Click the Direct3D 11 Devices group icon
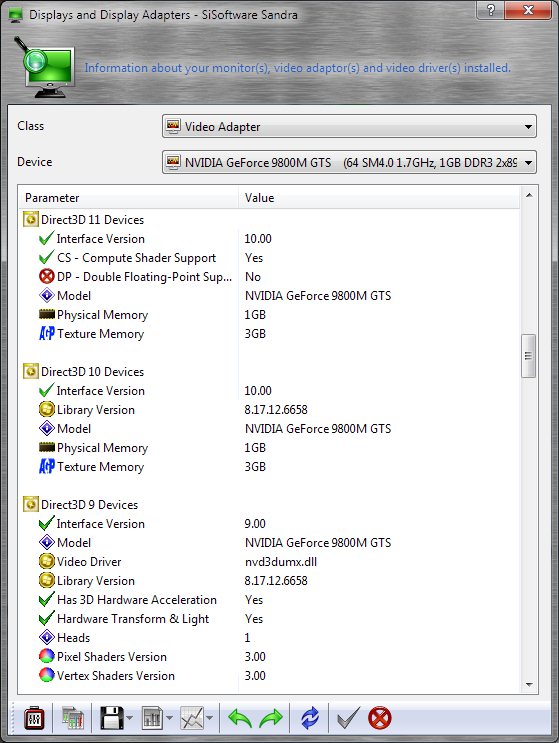 pos(31,220)
